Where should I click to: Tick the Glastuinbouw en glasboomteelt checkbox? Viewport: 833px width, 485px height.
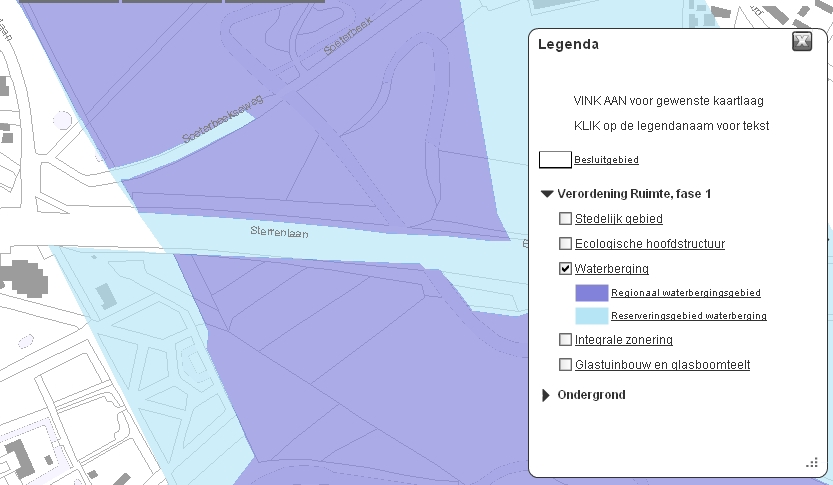[565, 364]
